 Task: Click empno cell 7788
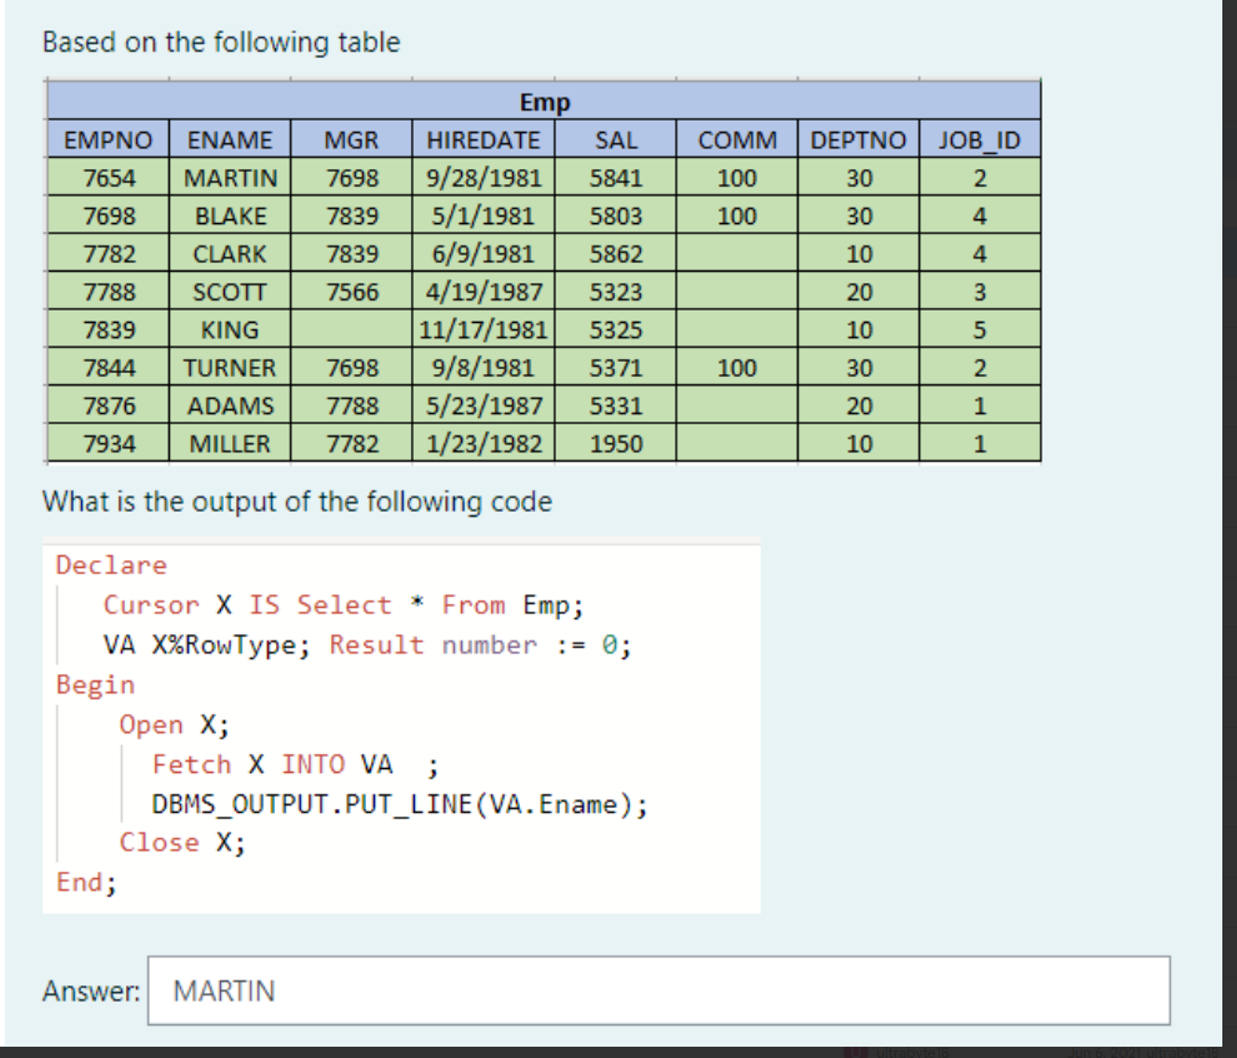[x=108, y=292]
